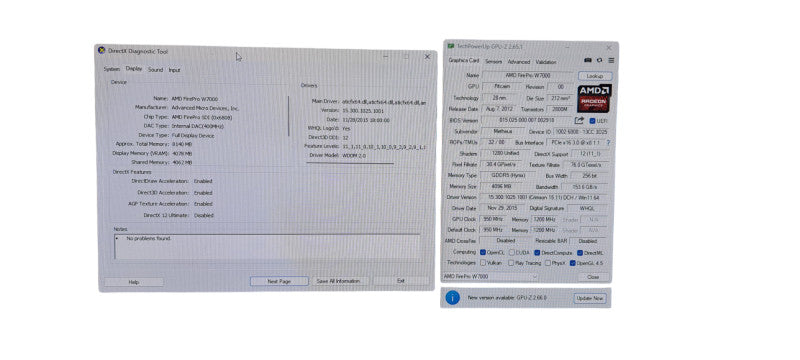
Task: Click the AMD Radeon Graphics logo
Action: (x=594, y=98)
